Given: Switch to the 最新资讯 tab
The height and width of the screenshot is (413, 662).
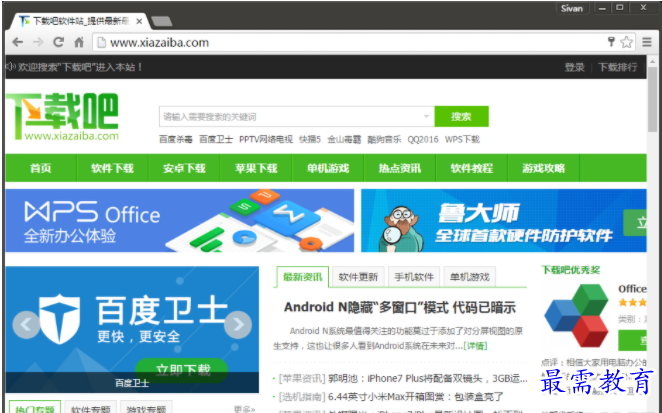Looking at the screenshot, I should pos(303,277).
